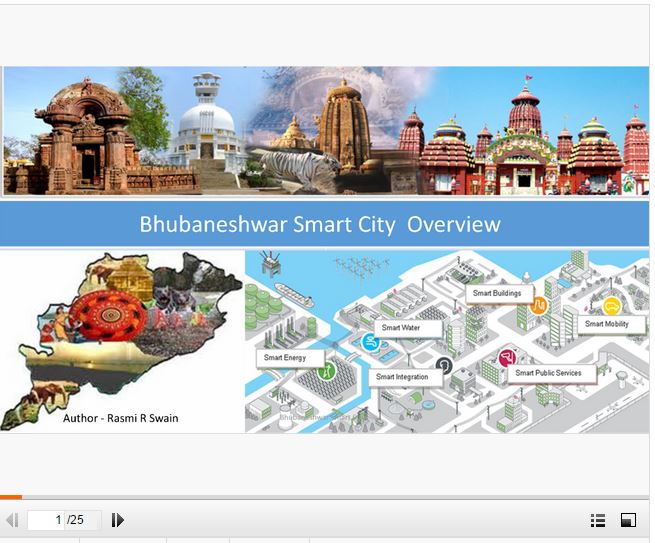655x543 pixels.
Task: Click the Smart Water blue icon
Action: tap(371, 343)
